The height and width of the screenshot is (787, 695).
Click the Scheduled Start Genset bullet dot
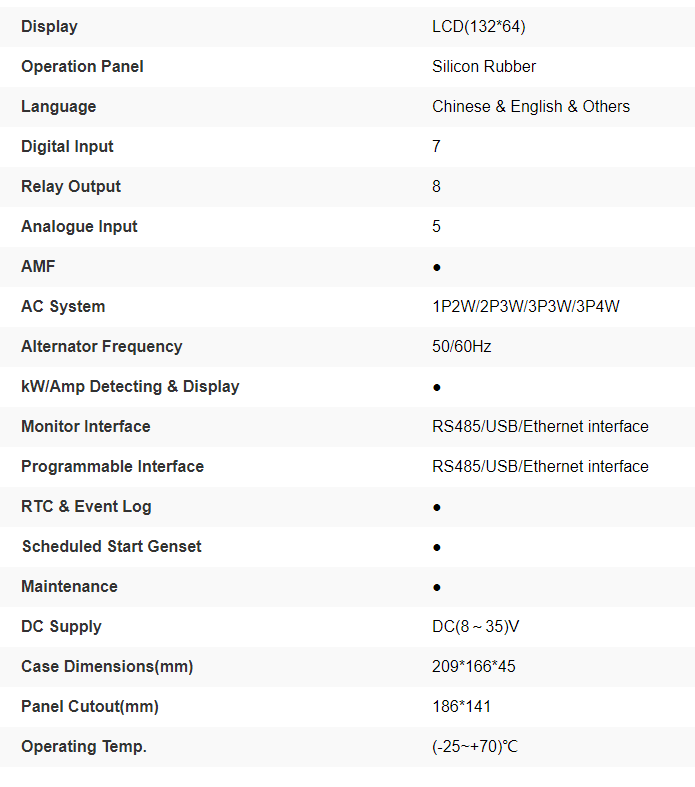pos(437,547)
